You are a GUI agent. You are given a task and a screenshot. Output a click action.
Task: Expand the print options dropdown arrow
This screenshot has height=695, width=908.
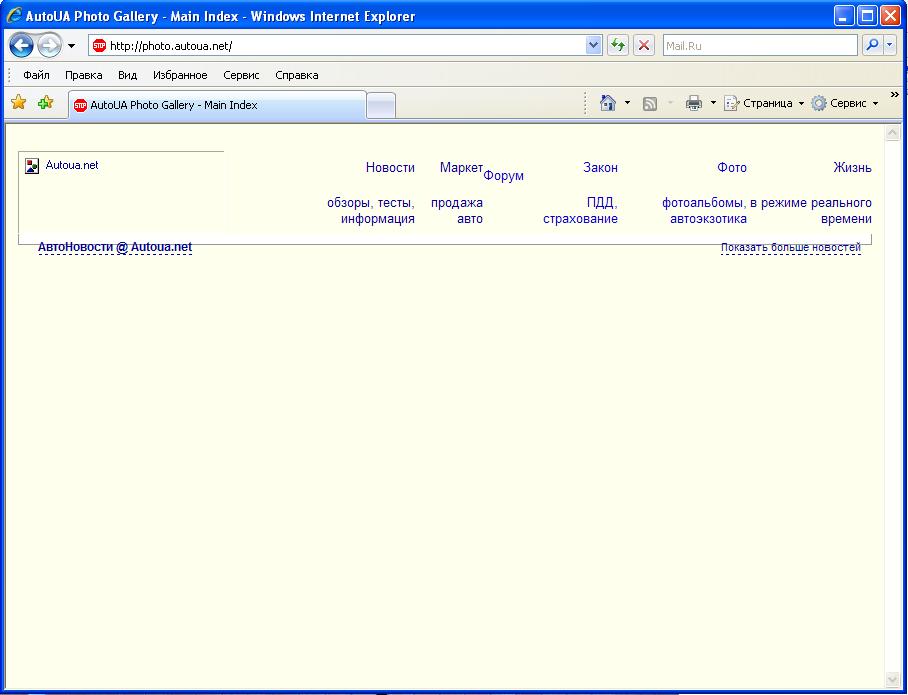713,103
